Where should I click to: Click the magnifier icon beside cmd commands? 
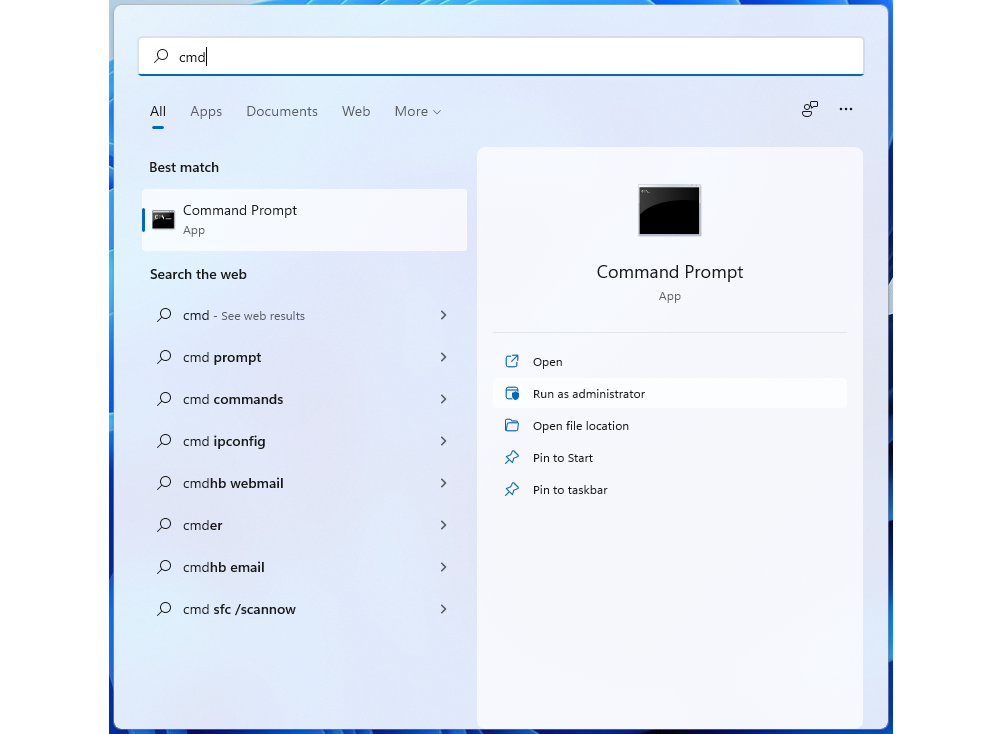[164, 399]
